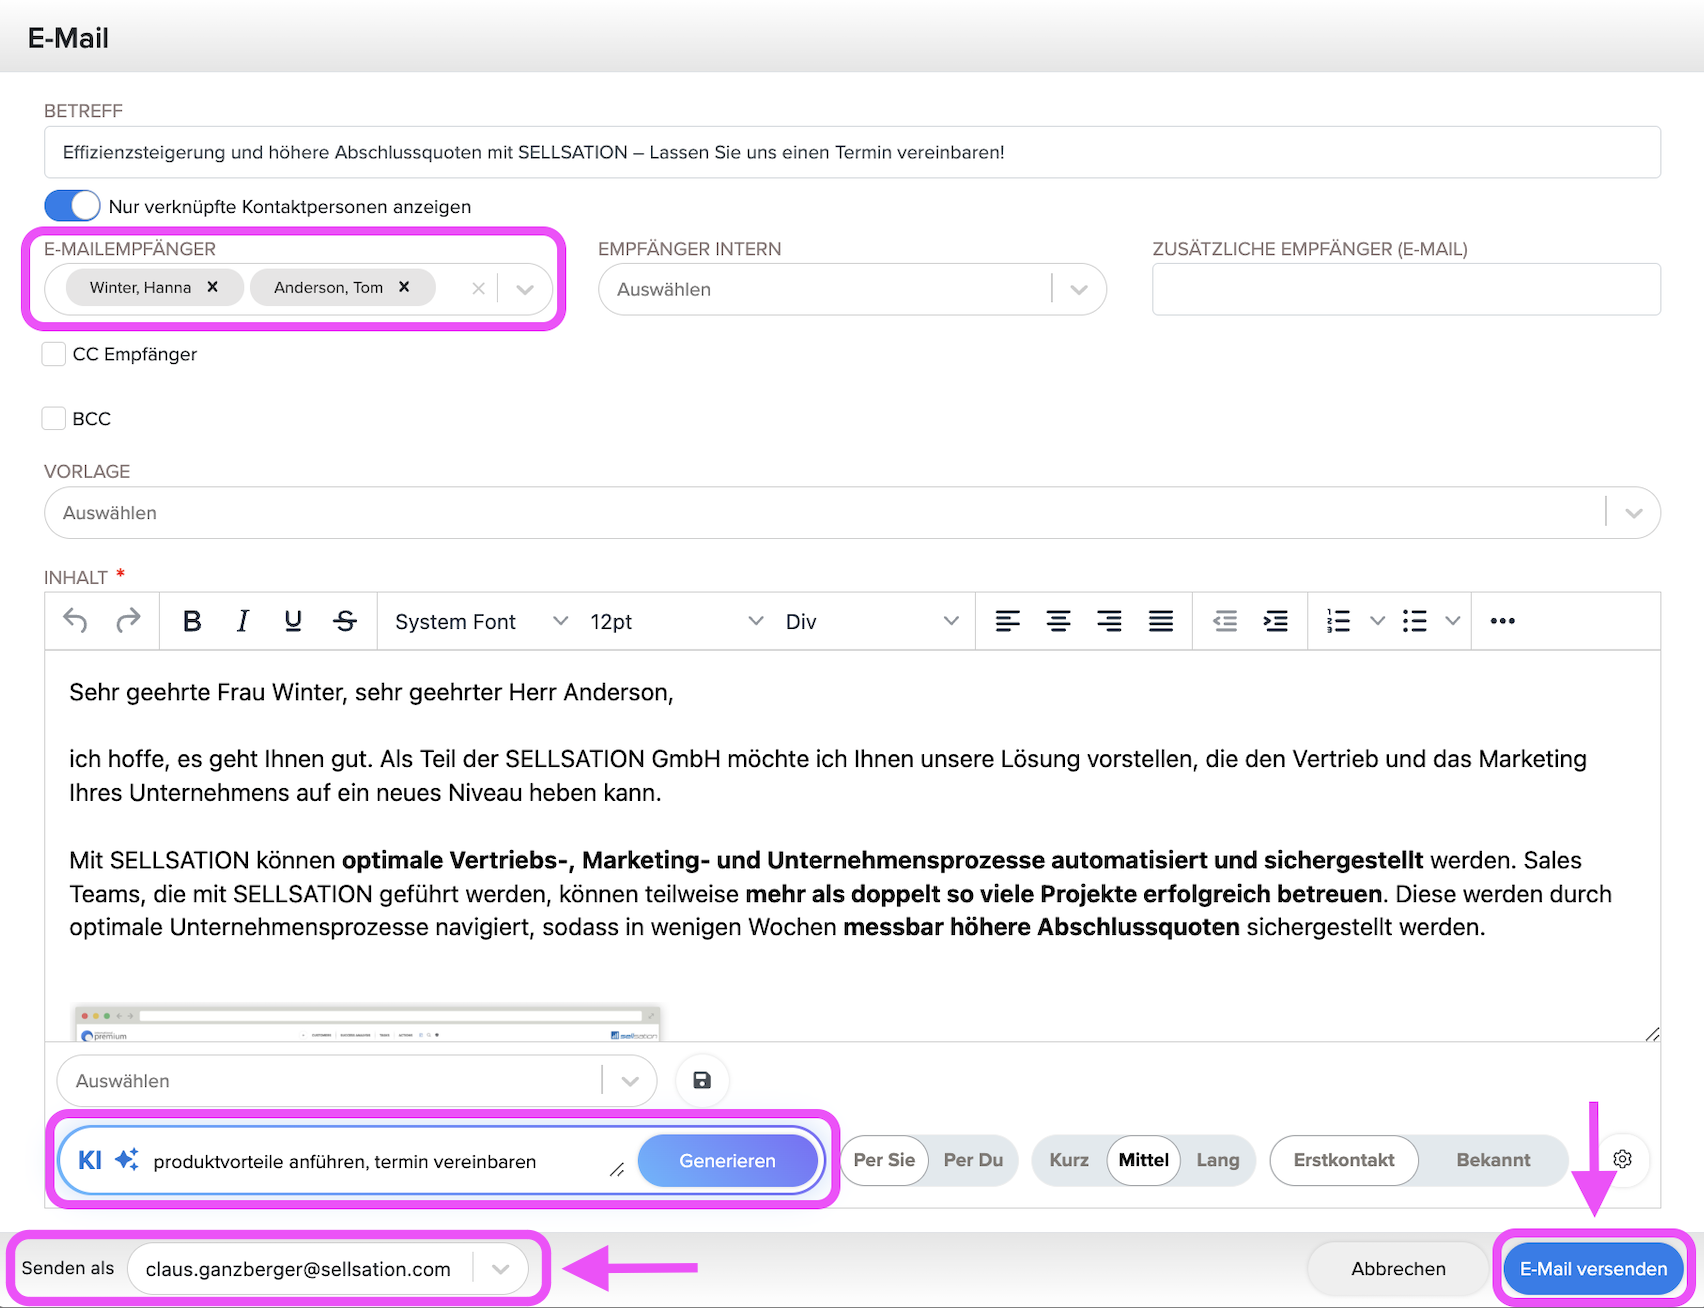Align text right
The width and height of the screenshot is (1704, 1308).
click(1110, 621)
